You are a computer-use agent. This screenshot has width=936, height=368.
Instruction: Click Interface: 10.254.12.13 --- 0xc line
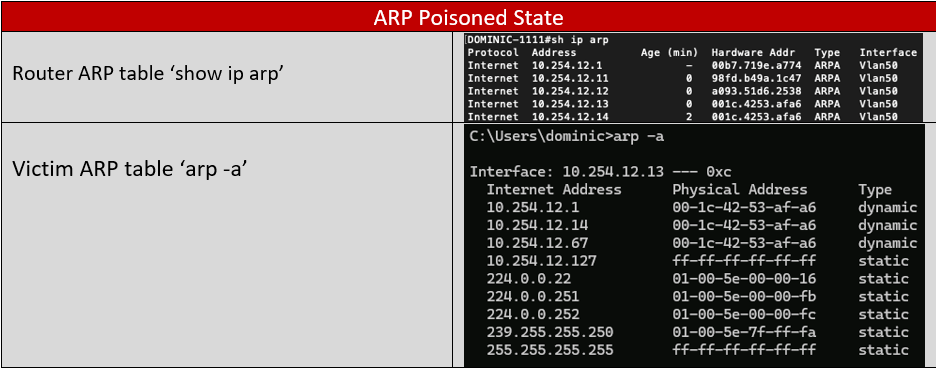pos(601,172)
